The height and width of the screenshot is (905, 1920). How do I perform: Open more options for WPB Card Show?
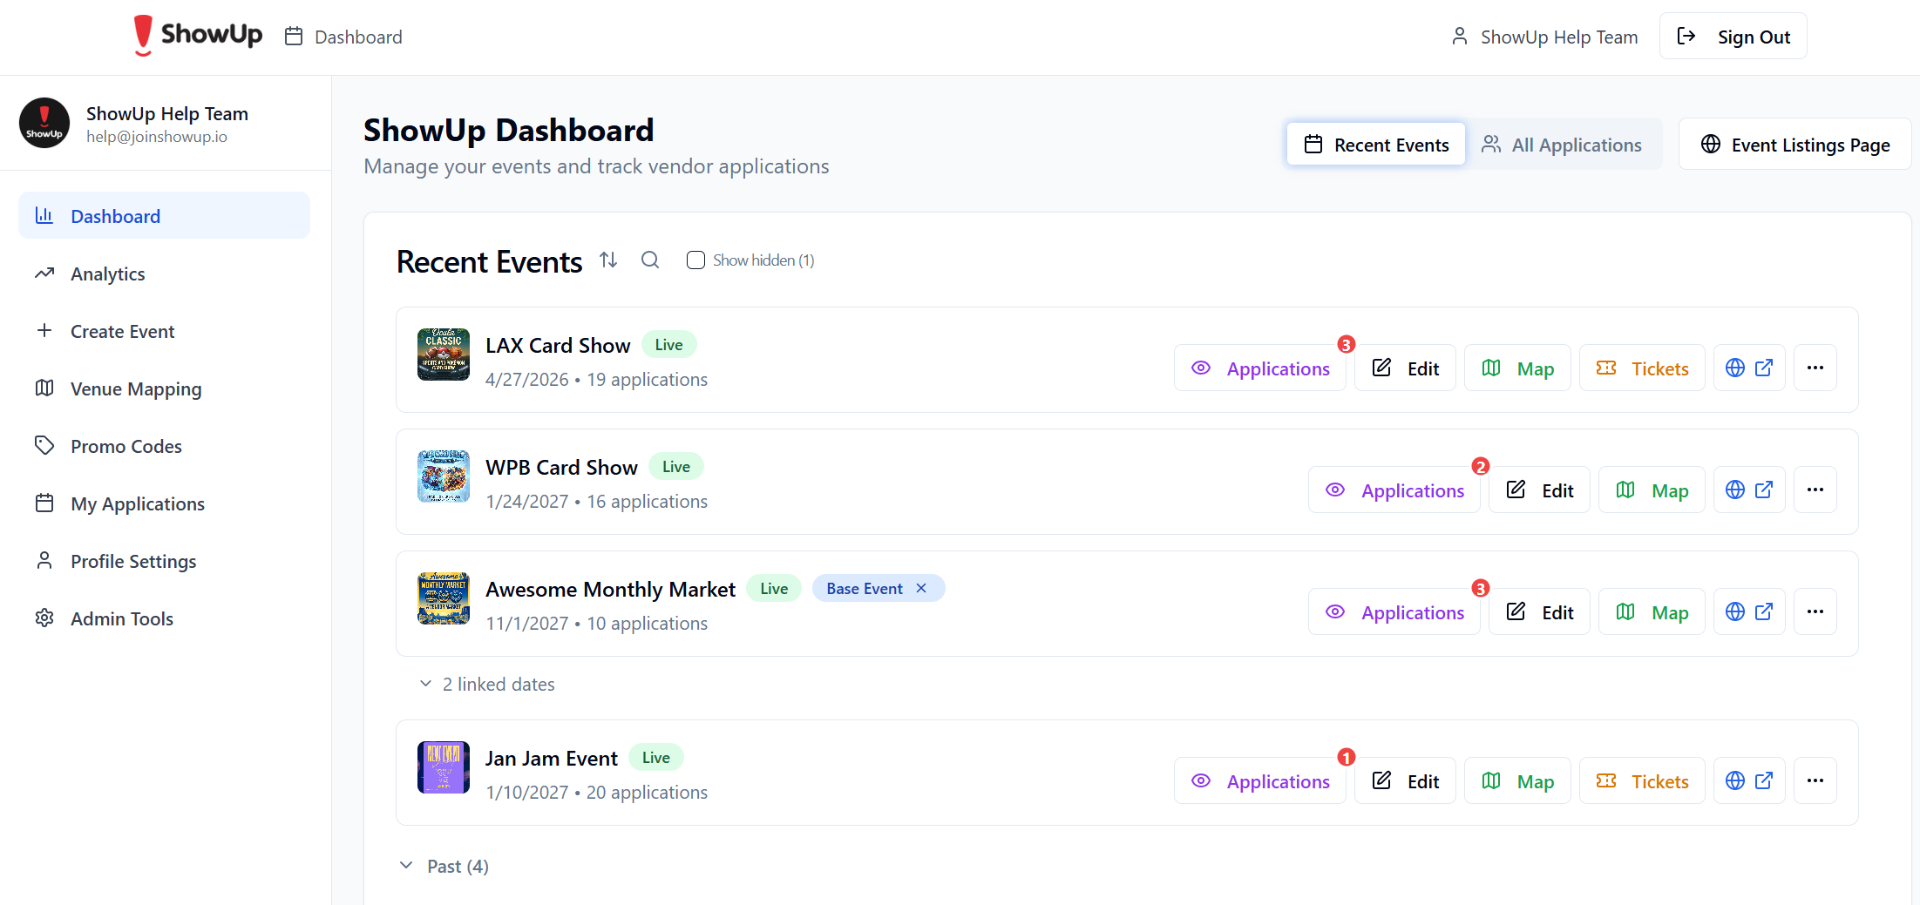pos(1815,490)
